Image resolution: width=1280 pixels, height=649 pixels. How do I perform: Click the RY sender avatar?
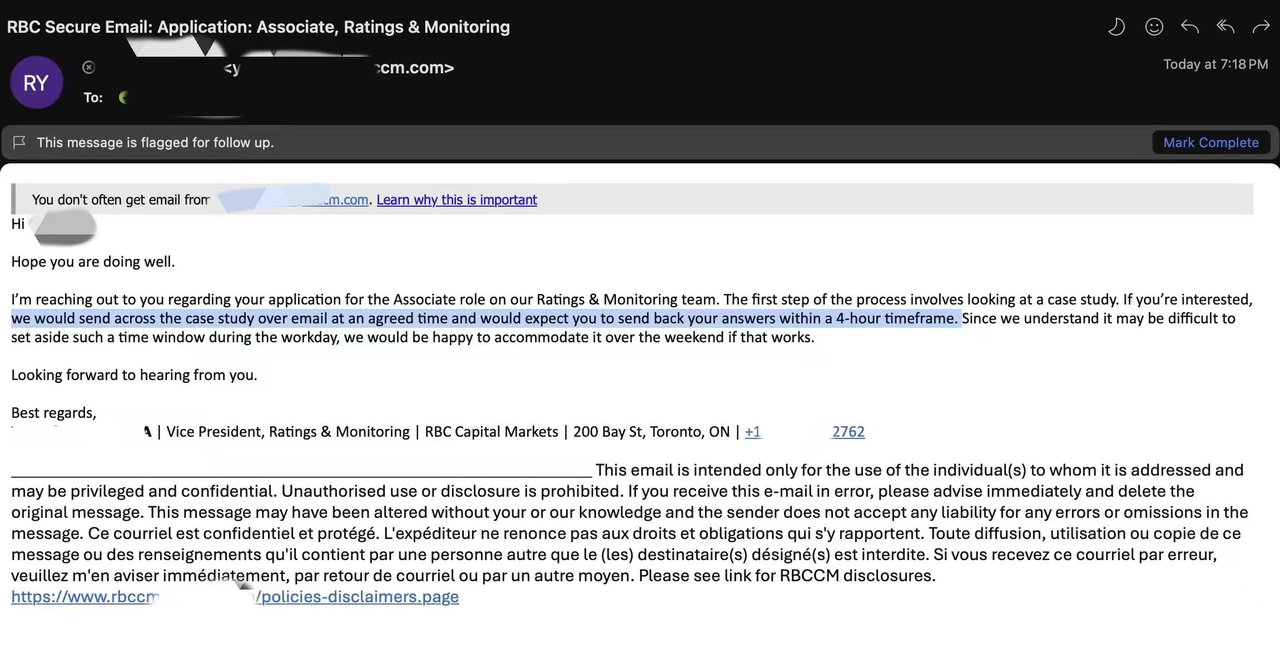pos(36,82)
